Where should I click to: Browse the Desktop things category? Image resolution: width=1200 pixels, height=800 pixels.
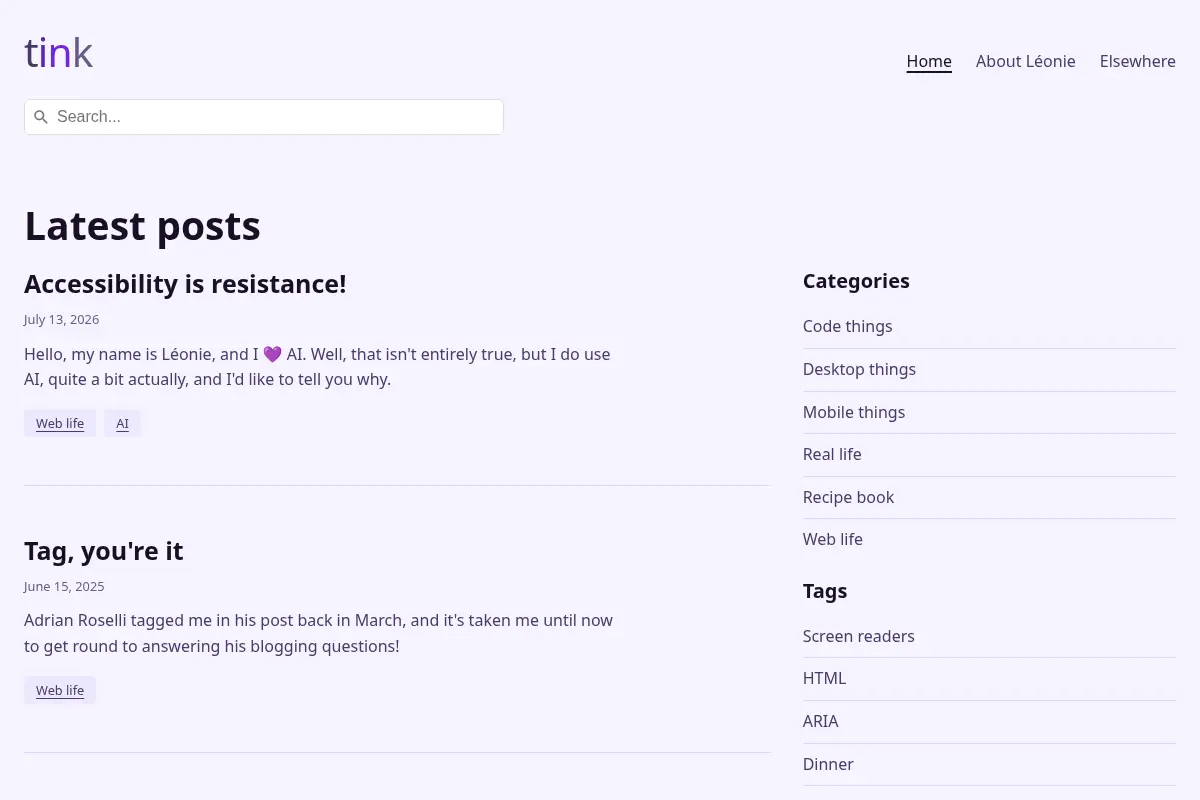coord(859,369)
